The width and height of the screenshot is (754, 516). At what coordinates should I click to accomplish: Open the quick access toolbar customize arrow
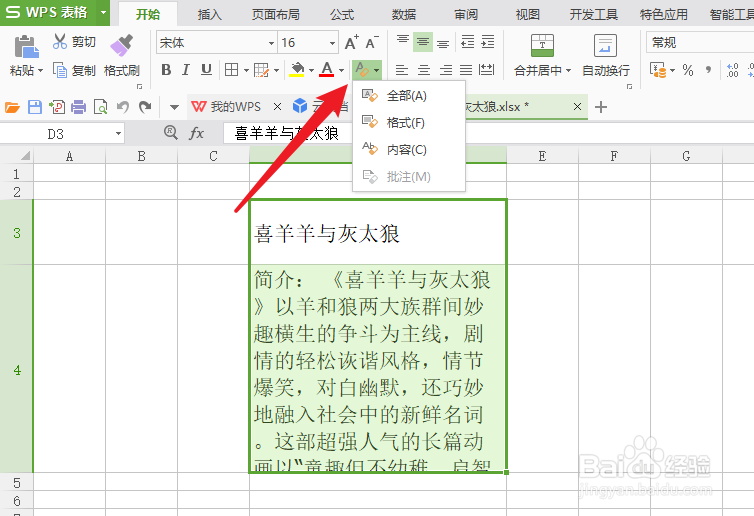[174, 107]
